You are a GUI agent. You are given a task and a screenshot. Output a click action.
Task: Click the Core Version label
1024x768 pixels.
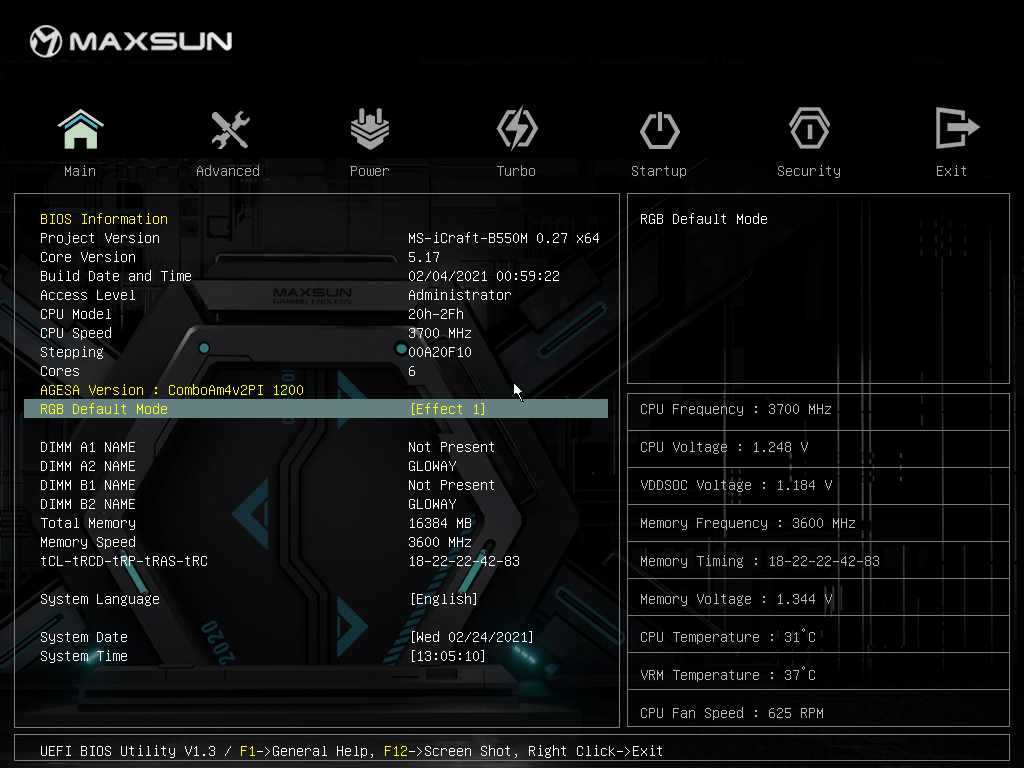coord(88,257)
